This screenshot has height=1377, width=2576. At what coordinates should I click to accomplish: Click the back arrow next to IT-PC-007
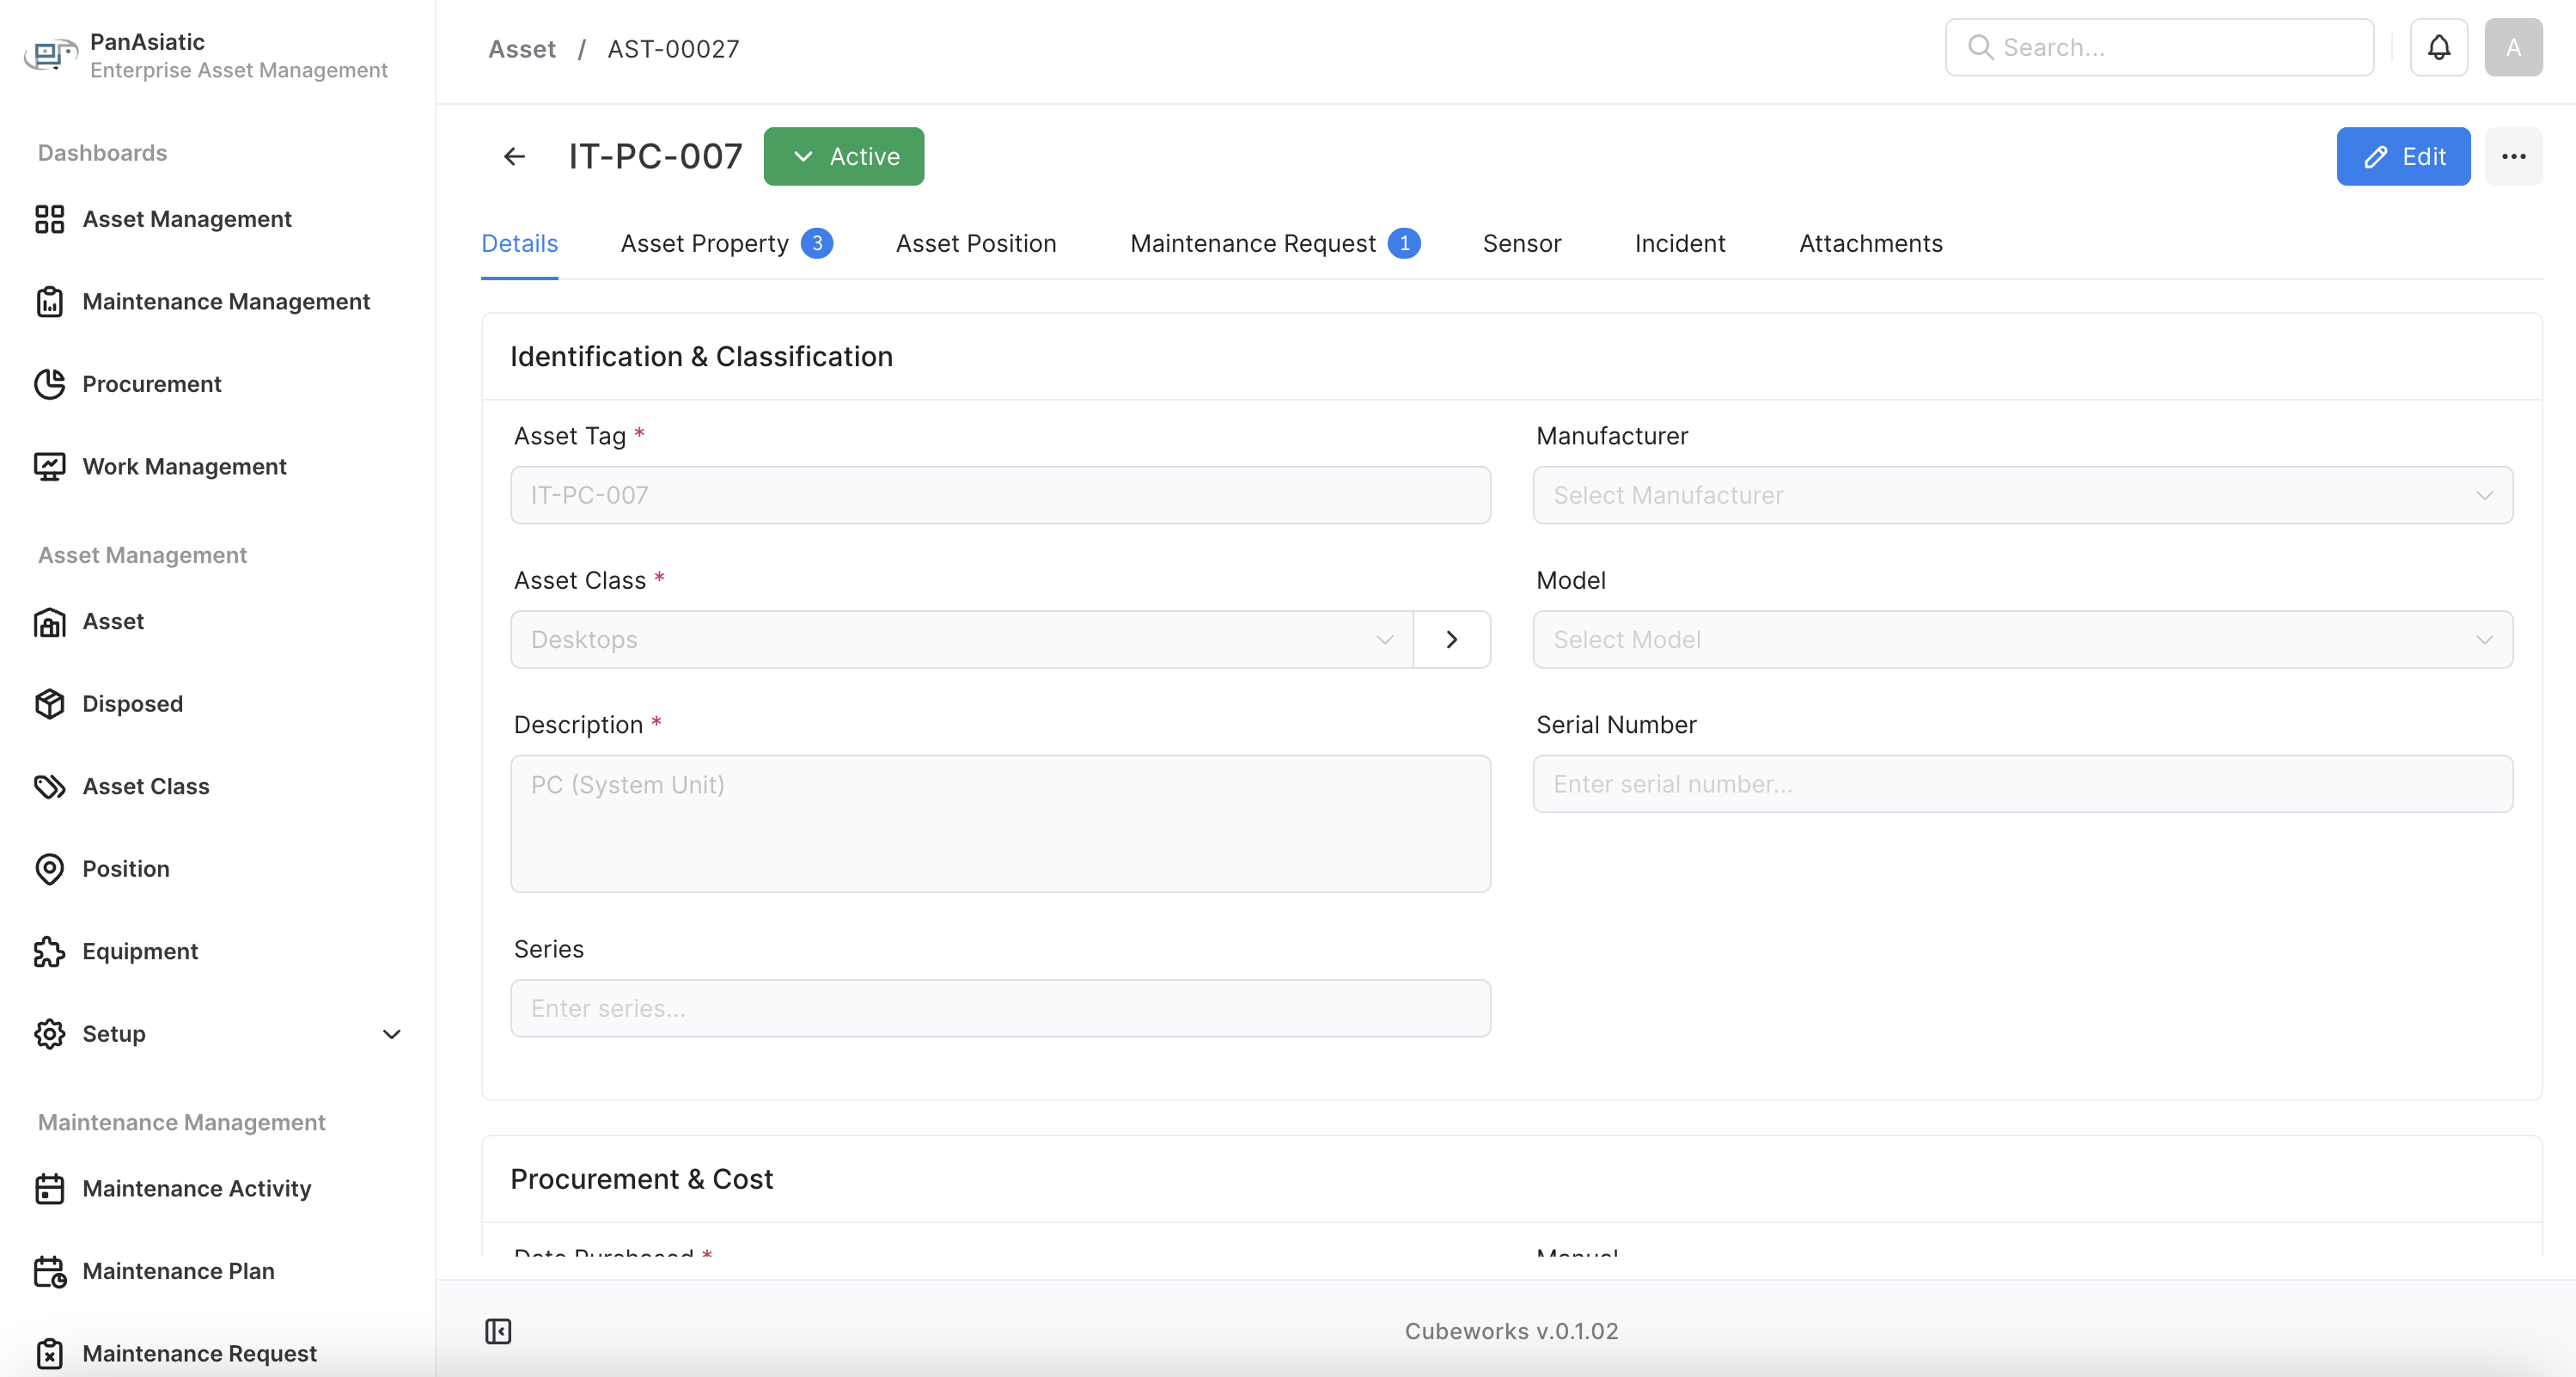pyautogui.click(x=514, y=156)
